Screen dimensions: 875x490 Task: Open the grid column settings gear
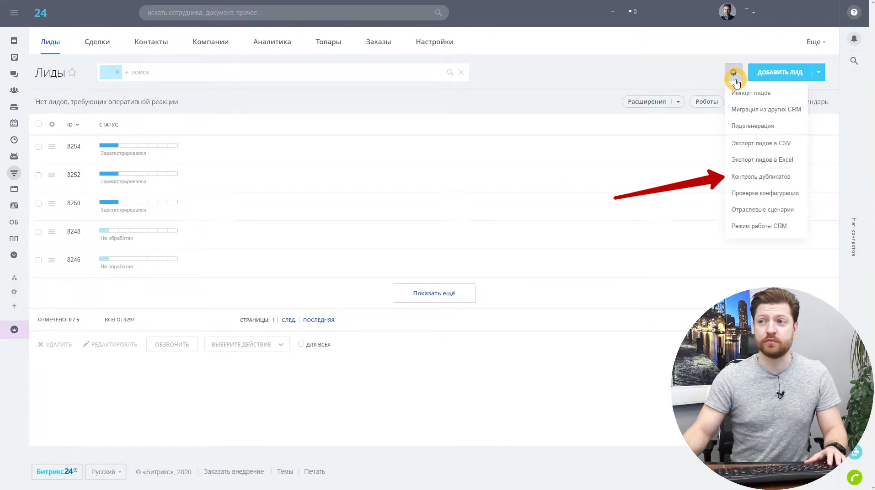[52, 124]
